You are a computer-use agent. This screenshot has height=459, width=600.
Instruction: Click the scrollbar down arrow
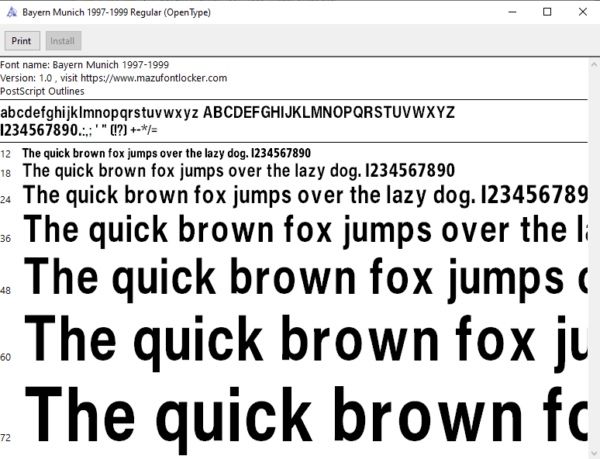594,452
